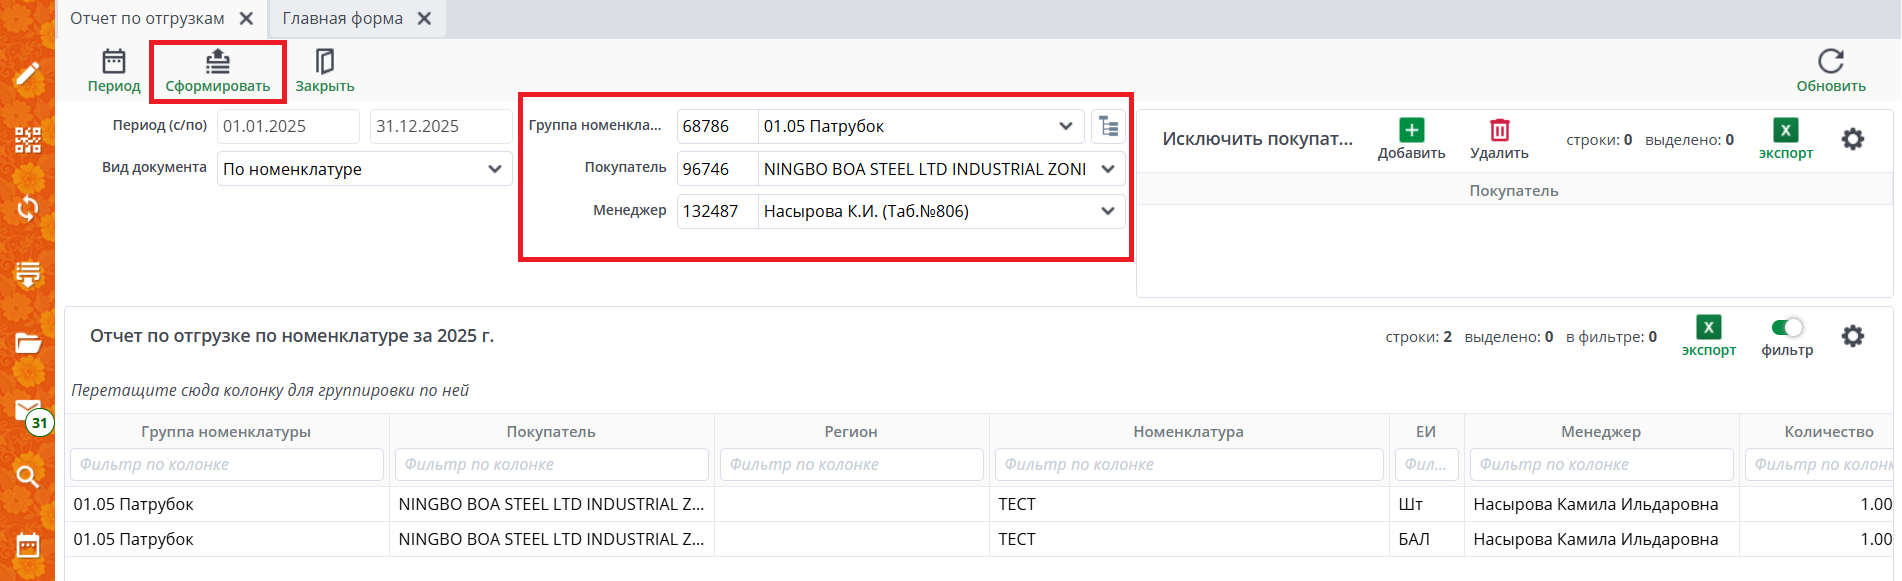Open the mail icon with 31 badge
This screenshot has width=1902, height=581.
click(x=28, y=411)
